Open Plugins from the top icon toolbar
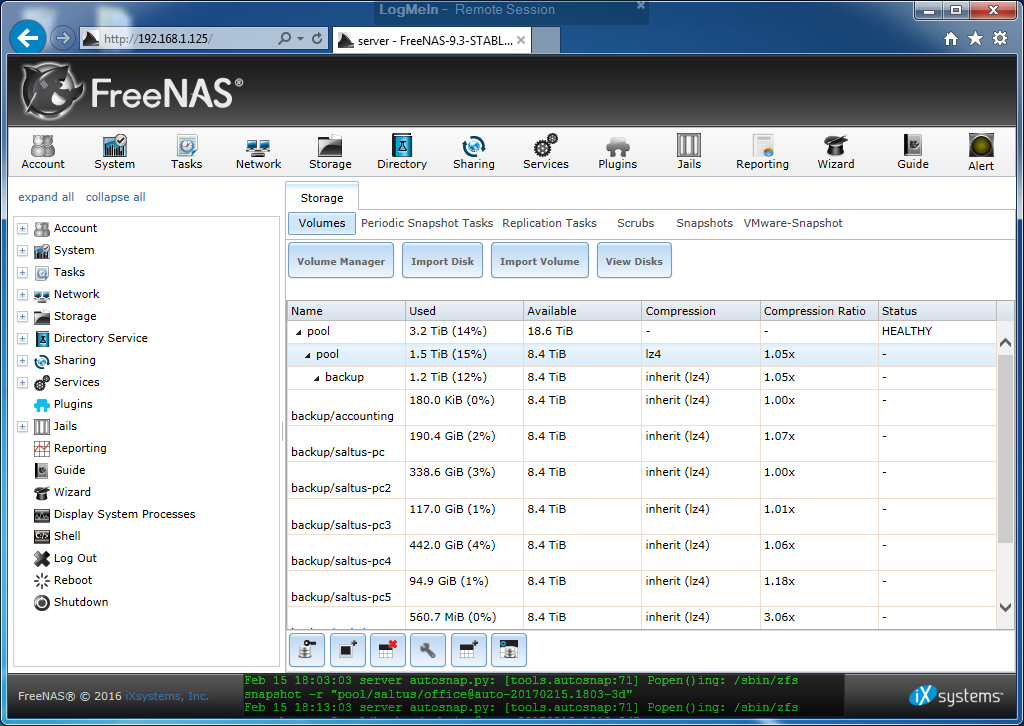The image size is (1024, 726). pyautogui.click(x=618, y=151)
